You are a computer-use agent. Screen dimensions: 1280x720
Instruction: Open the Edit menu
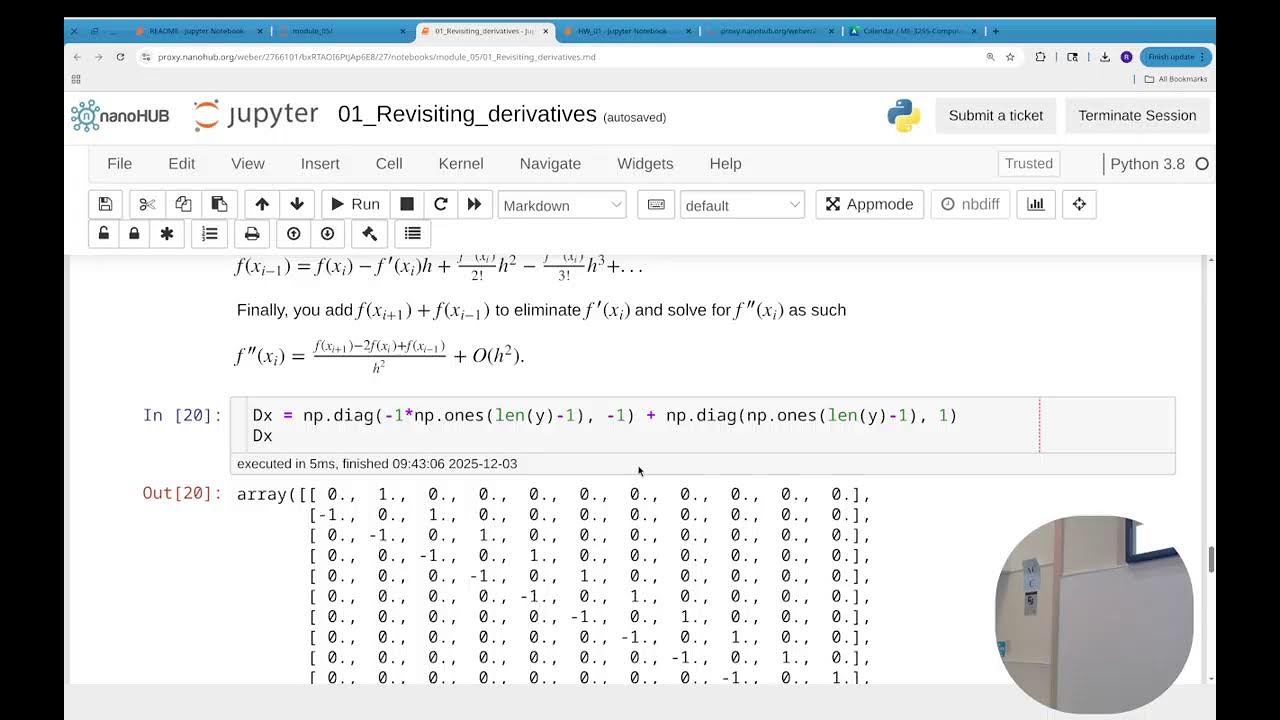tap(182, 163)
